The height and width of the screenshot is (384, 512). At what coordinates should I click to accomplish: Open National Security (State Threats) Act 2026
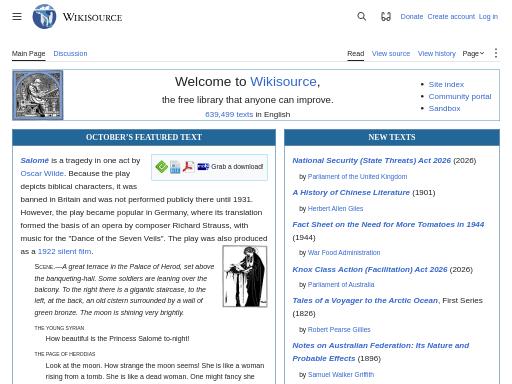(x=372, y=160)
